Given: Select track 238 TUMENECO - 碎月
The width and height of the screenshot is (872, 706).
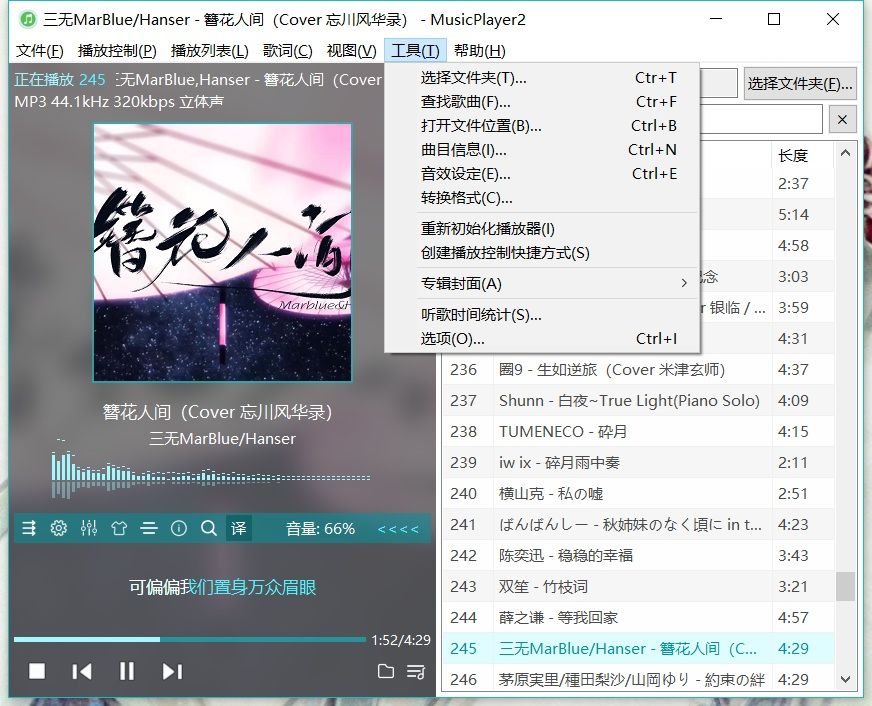Looking at the screenshot, I should 638,432.
